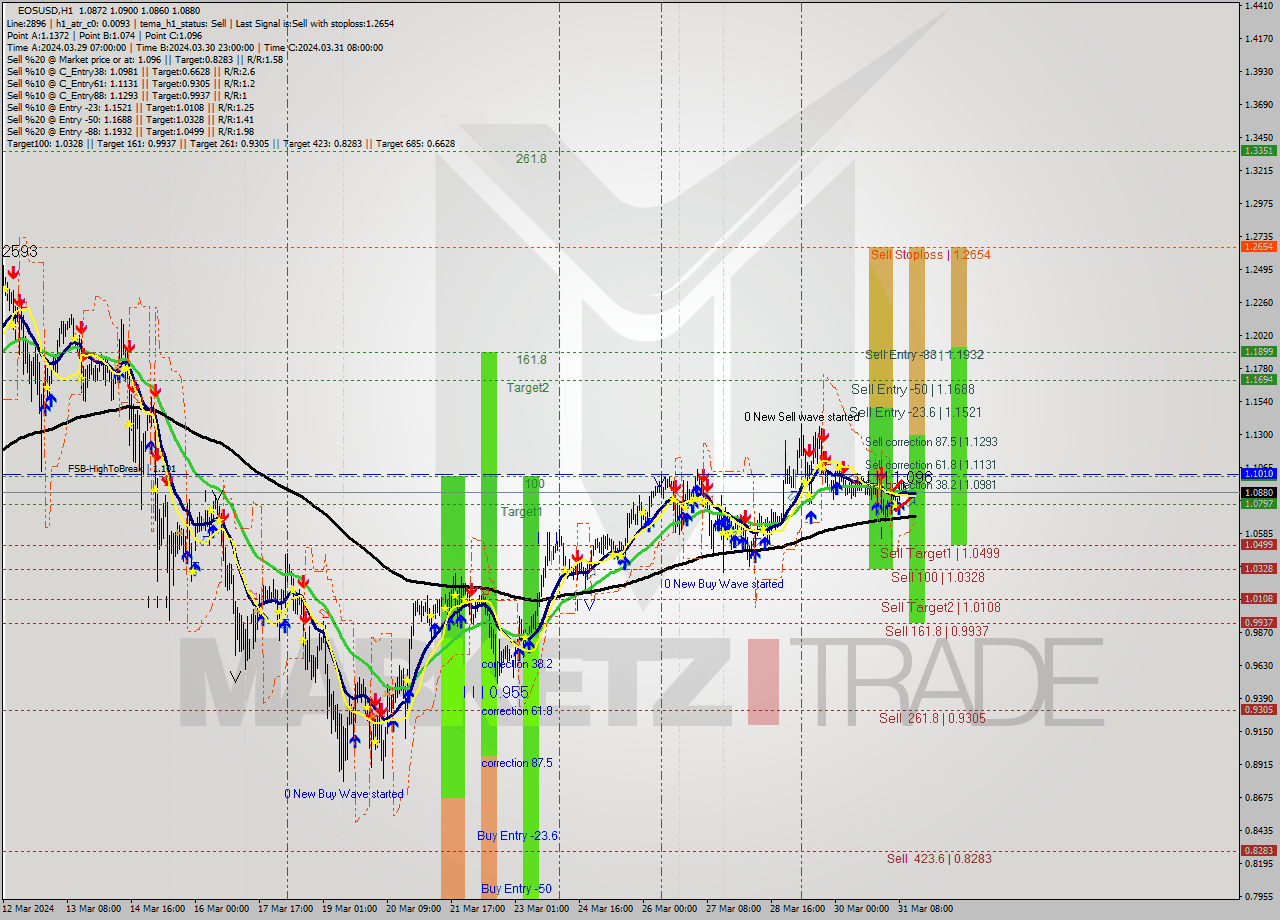The image size is (1280, 920).
Task: Click the 'Sell Entry -88 | 1.1932' label
Action: coord(925,354)
